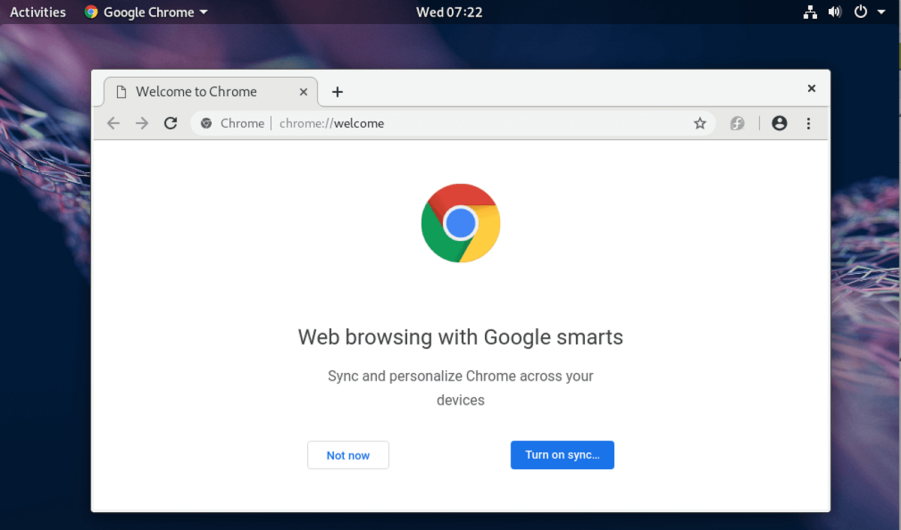
Task: Open the Flash extension icon in the toolbar
Action: pyautogui.click(x=737, y=123)
